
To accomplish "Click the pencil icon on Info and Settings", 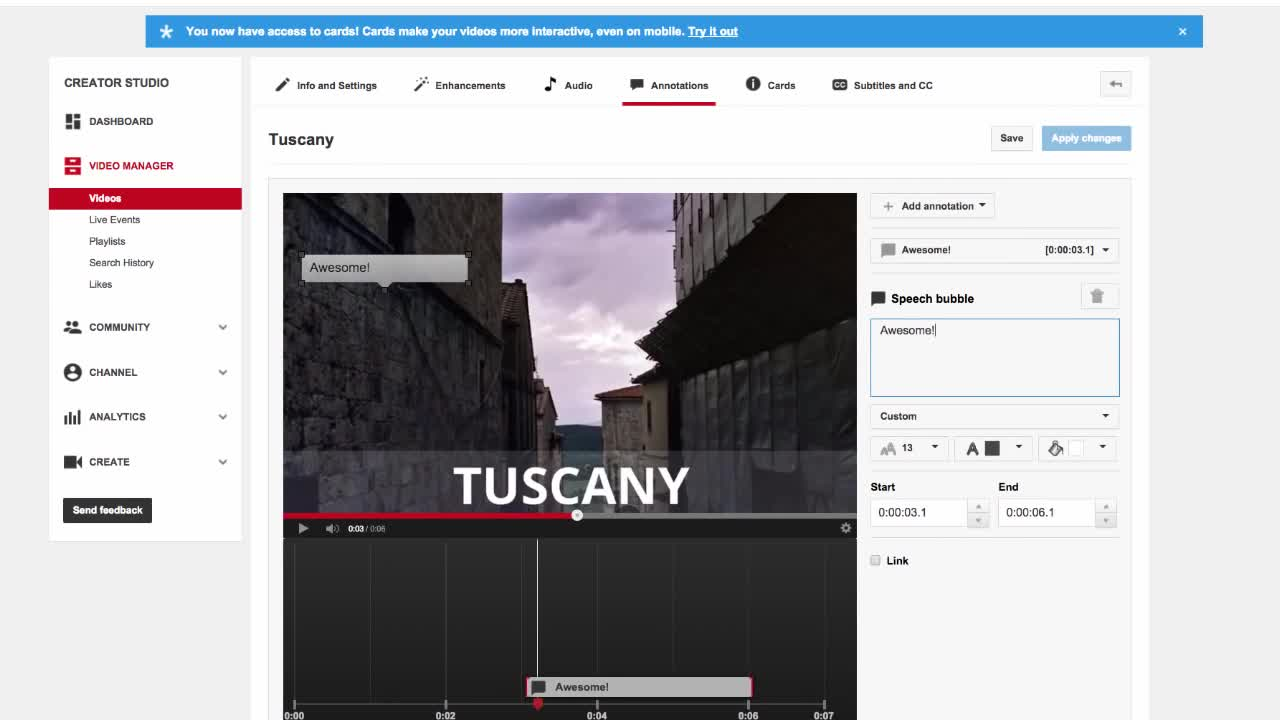I will (x=283, y=85).
